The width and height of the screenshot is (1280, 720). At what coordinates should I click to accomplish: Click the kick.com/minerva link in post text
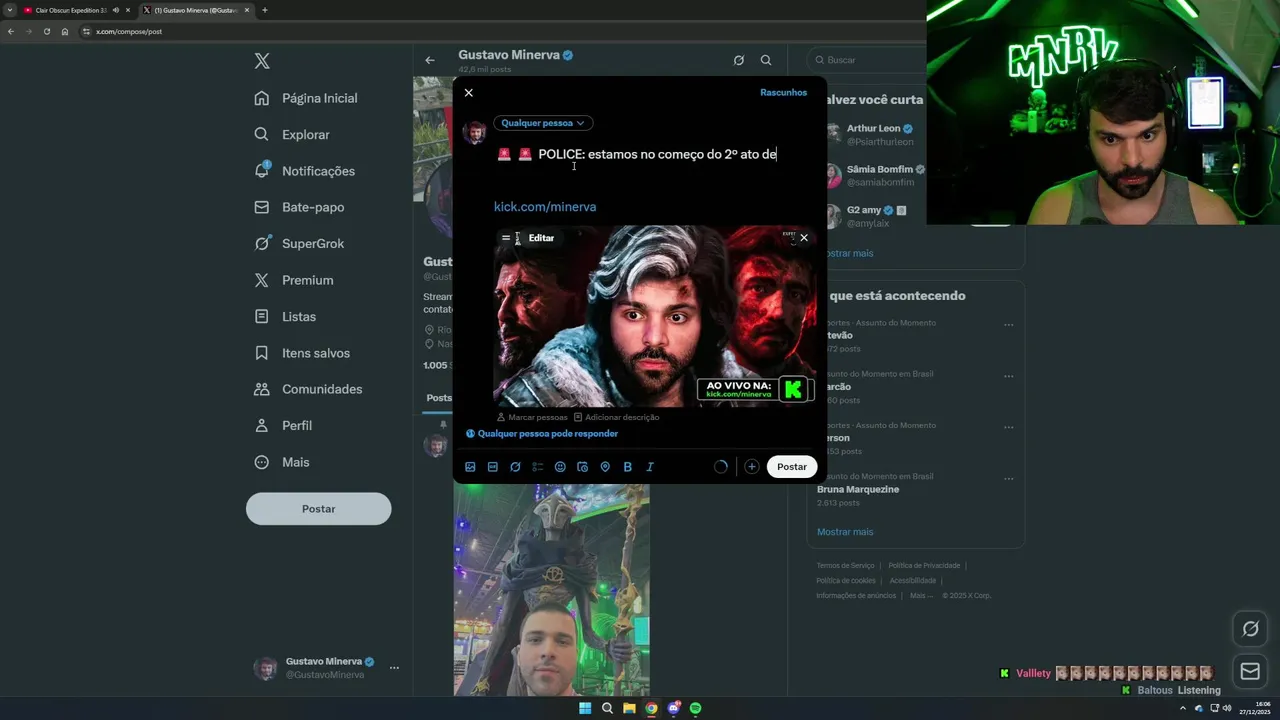pos(545,207)
